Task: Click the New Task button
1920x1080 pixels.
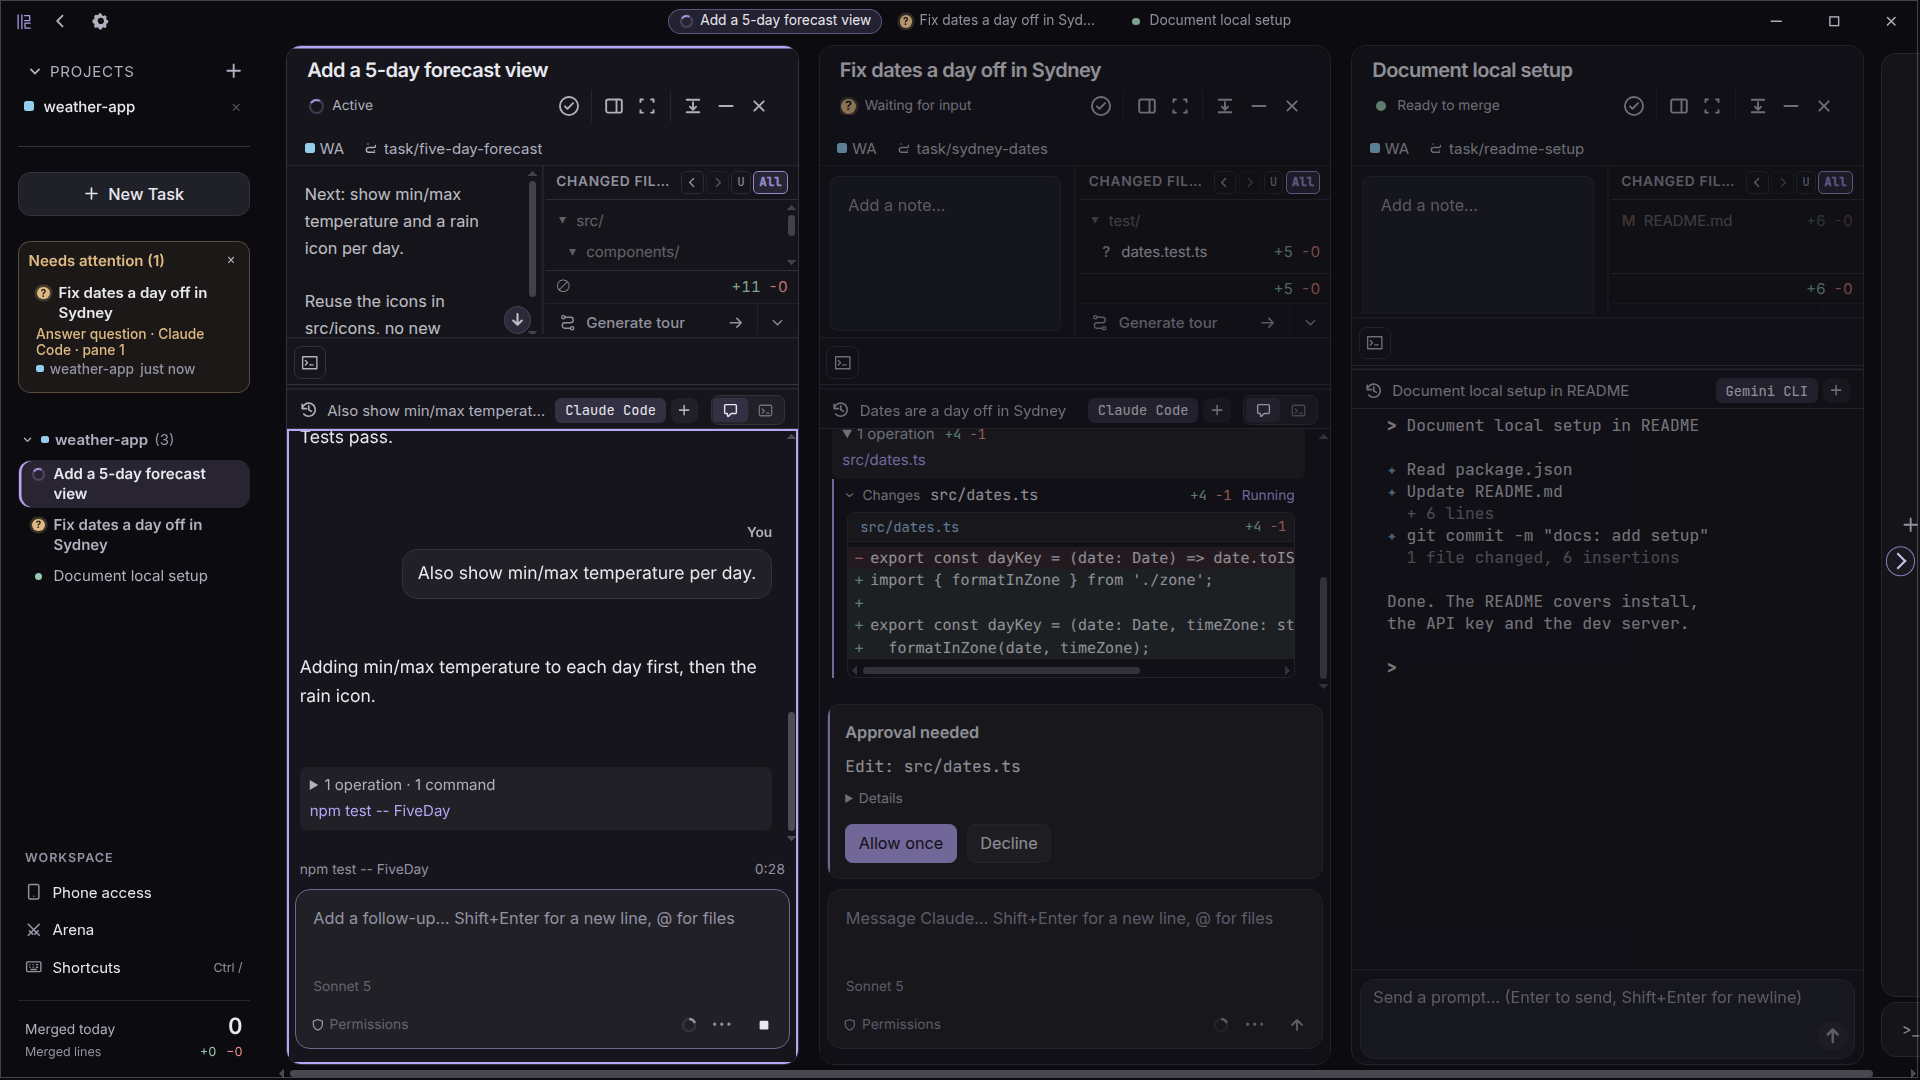Action: [134, 194]
